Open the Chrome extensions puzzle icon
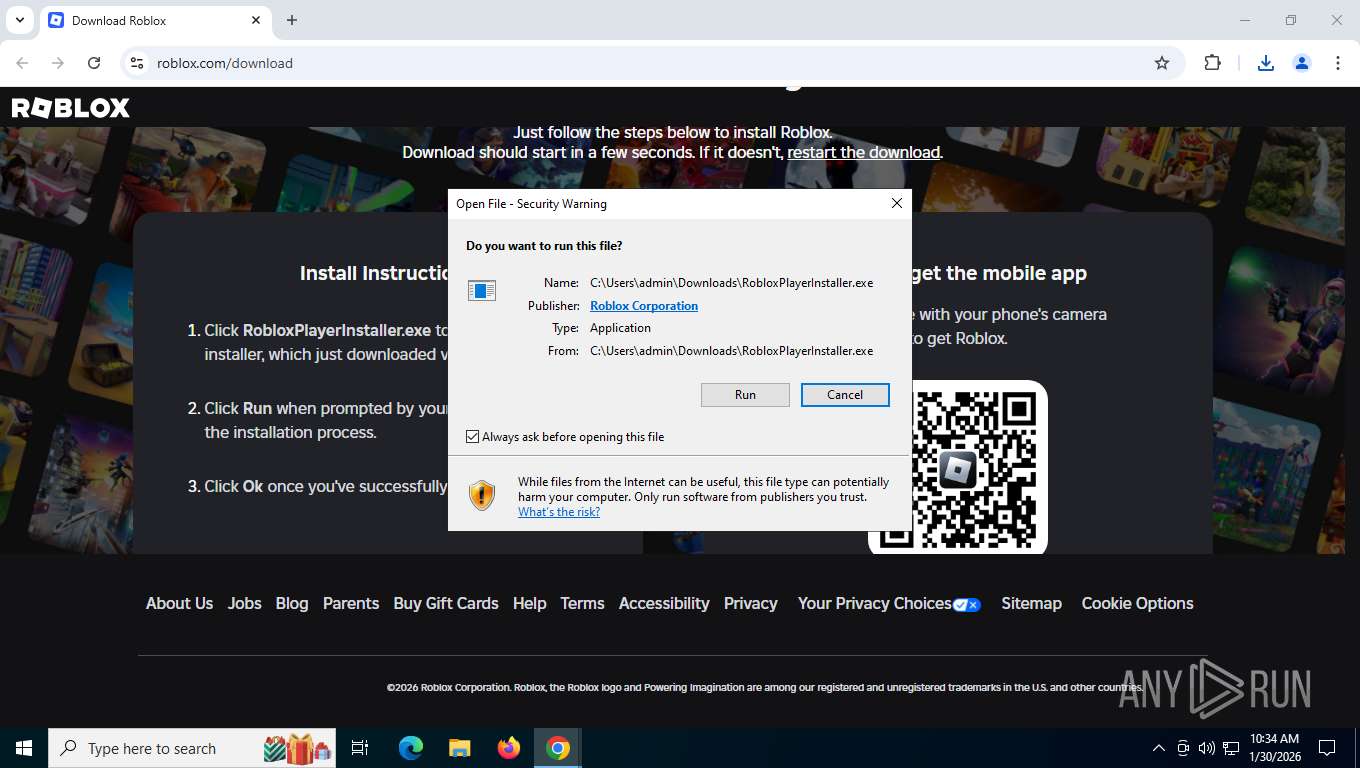This screenshot has height=768, width=1360. [1212, 63]
